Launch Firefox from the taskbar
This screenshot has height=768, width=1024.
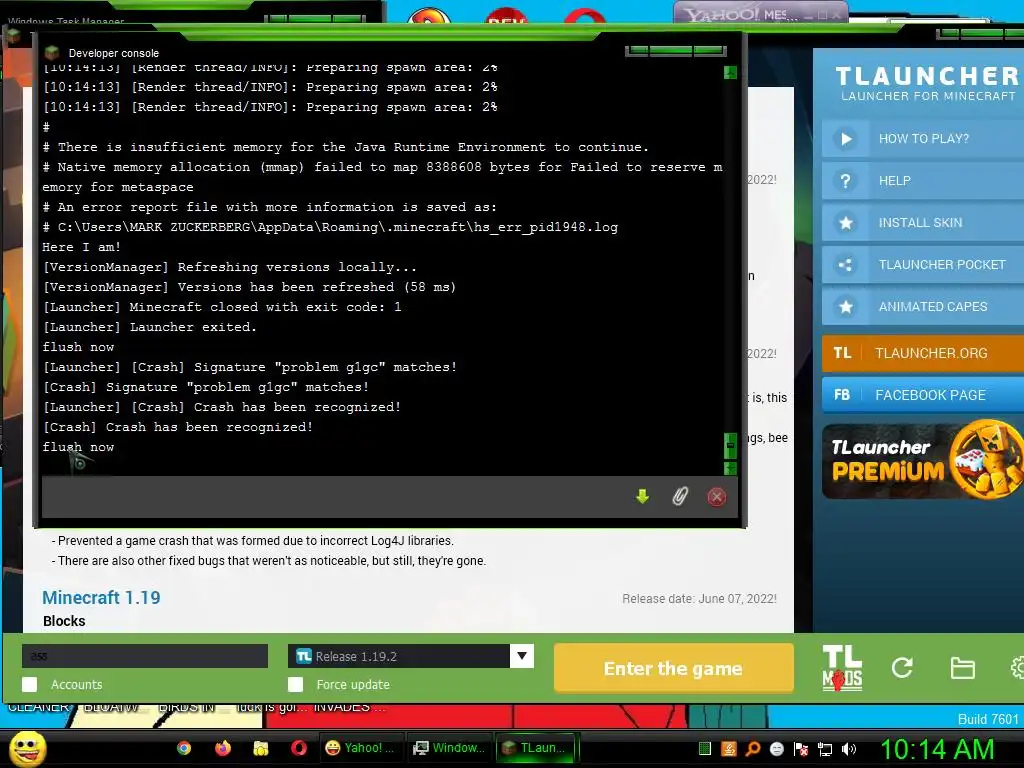[x=223, y=748]
